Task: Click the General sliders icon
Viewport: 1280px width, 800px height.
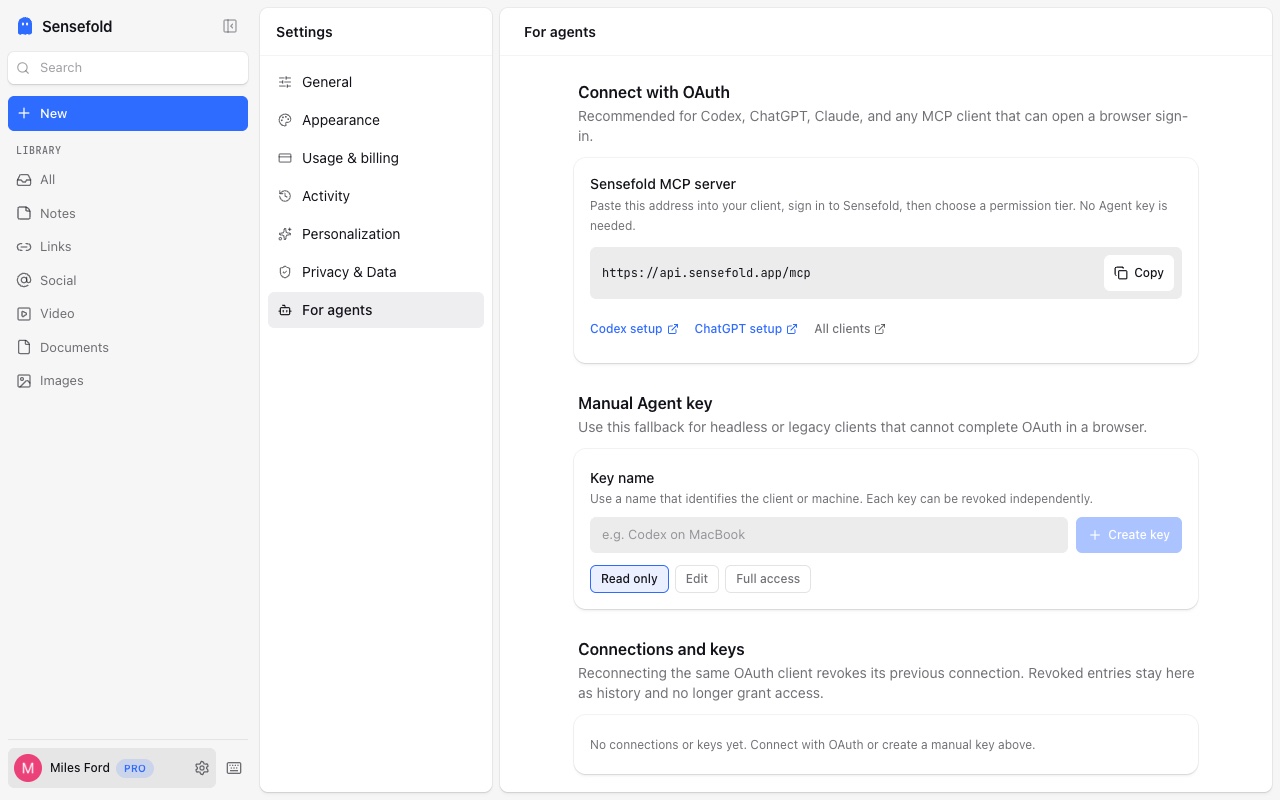Action: pyautogui.click(x=285, y=82)
